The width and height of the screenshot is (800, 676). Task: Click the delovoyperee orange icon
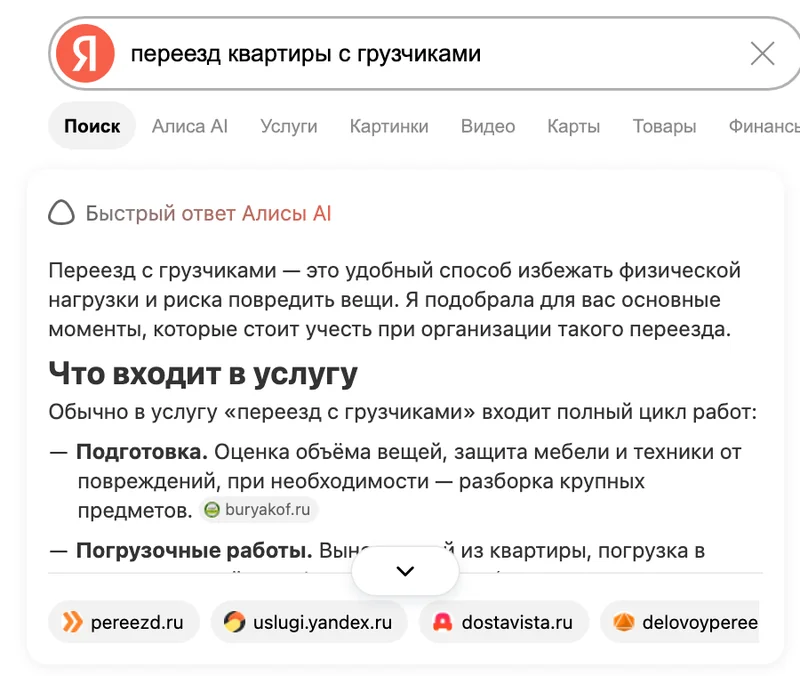pyautogui.click(x=623, y=622)
